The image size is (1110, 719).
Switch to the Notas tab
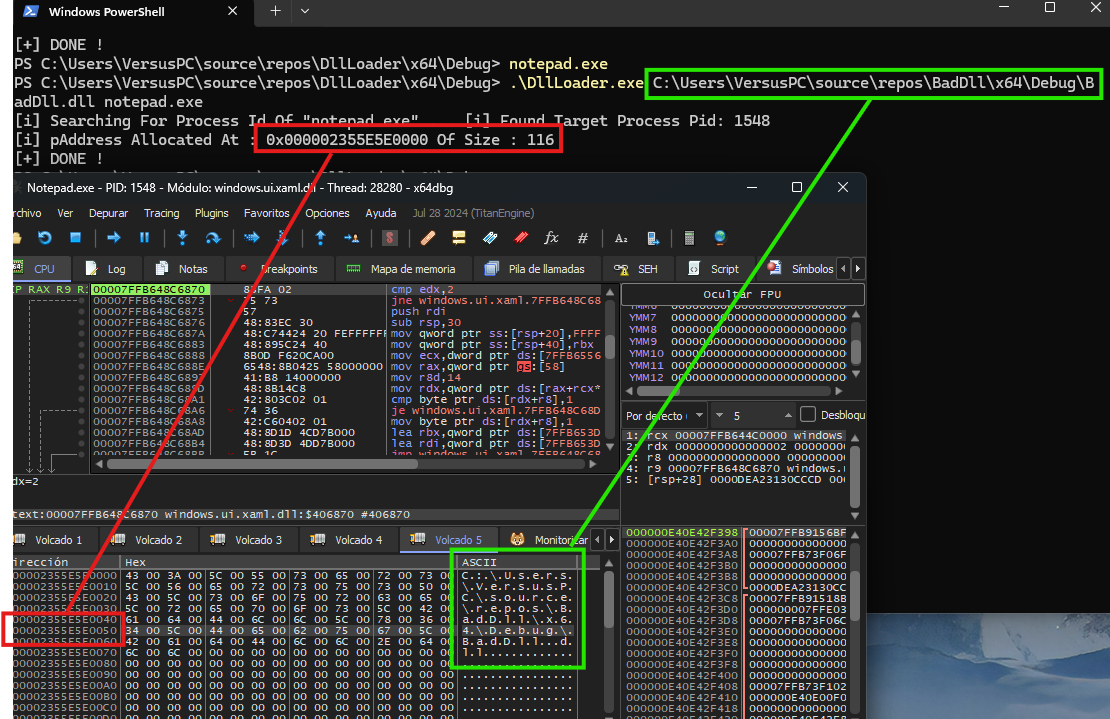pos(184,269)
